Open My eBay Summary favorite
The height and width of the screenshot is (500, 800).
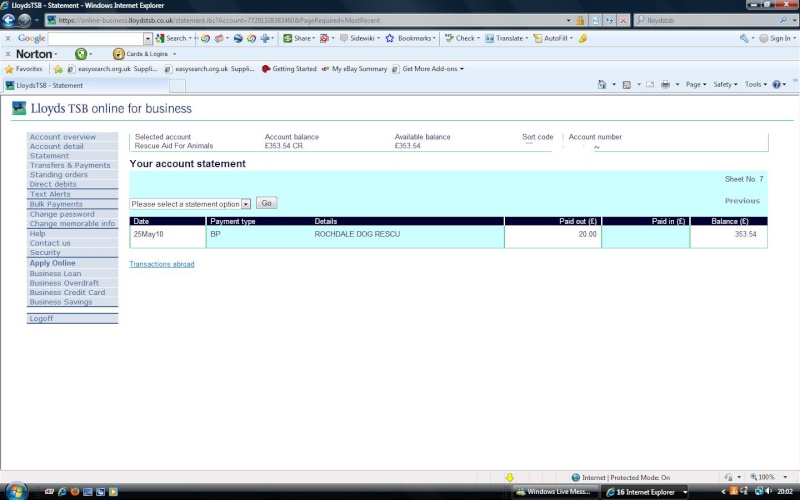click(x=355, y=69)
